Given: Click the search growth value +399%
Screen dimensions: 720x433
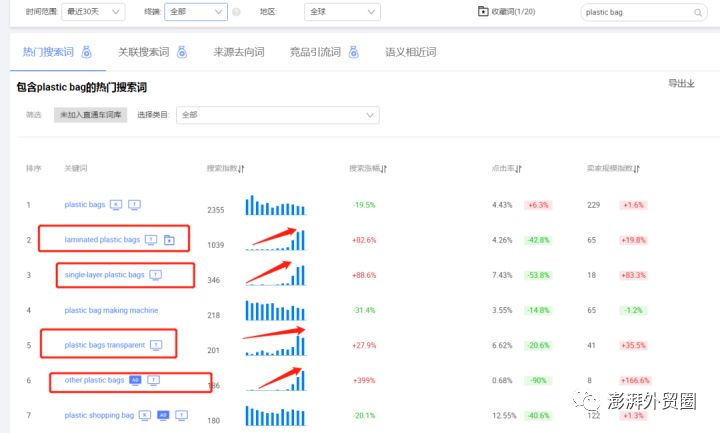Looking at the screenshot, I should (364, 381).
